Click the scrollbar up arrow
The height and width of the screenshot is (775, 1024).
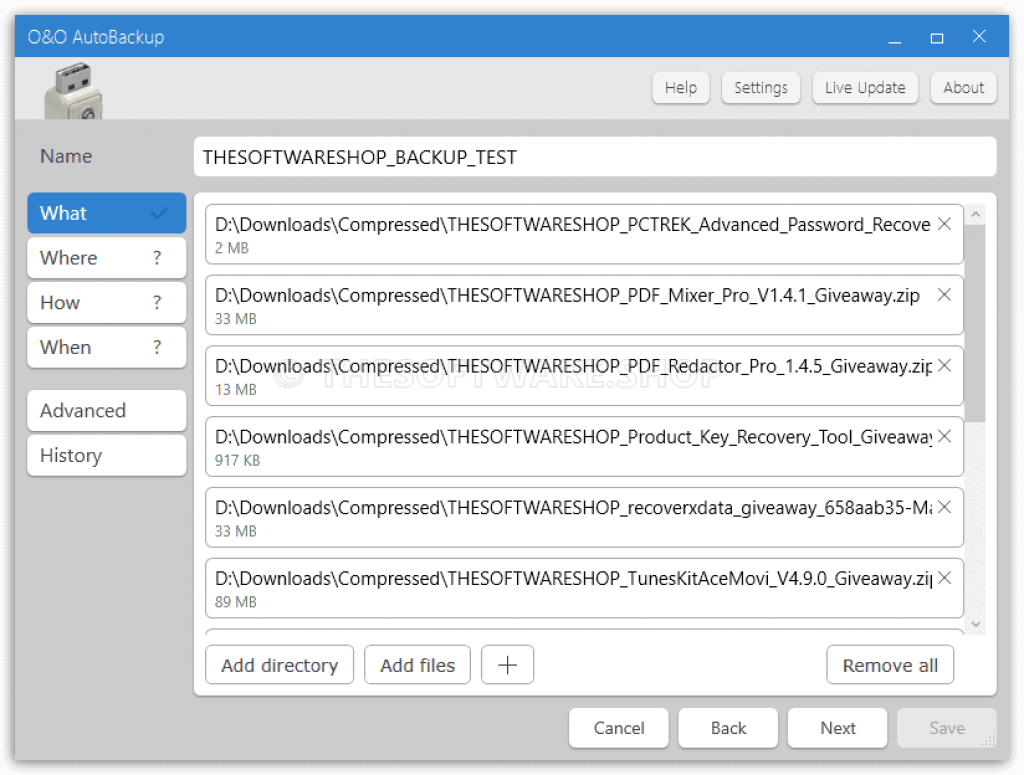(975, 214)
